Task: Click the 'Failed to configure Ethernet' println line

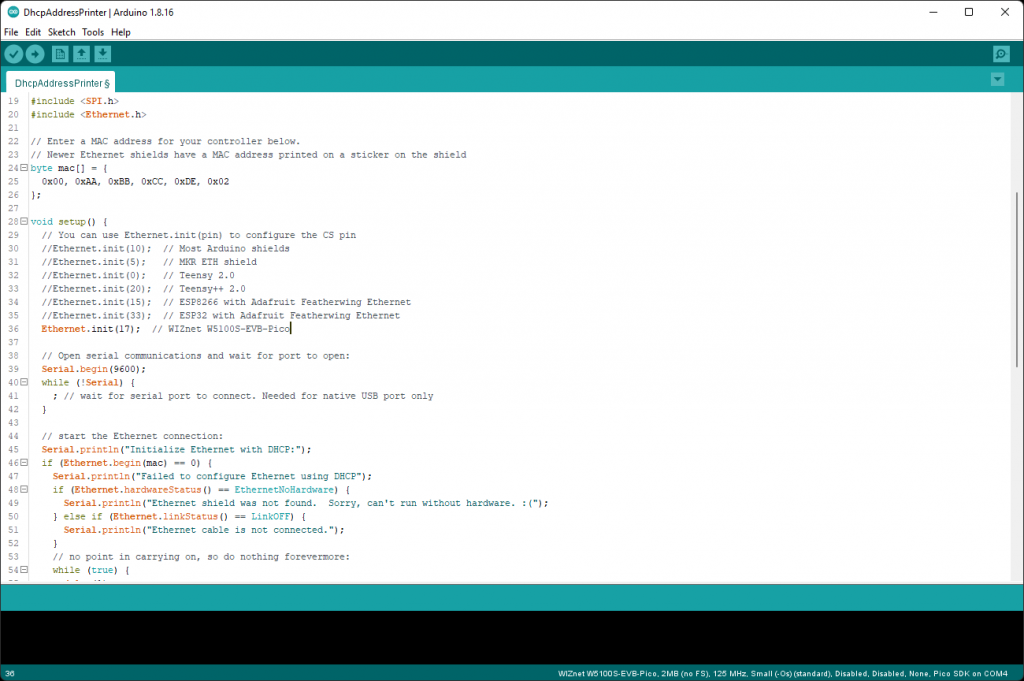Action: 212,476
